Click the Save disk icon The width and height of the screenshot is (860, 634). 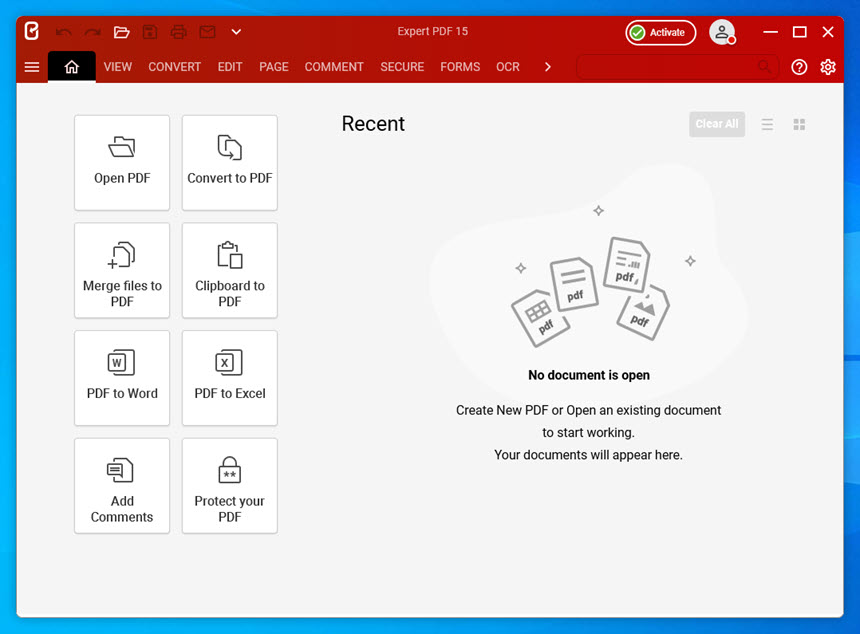pyautogui.click(x=150, y=32)
